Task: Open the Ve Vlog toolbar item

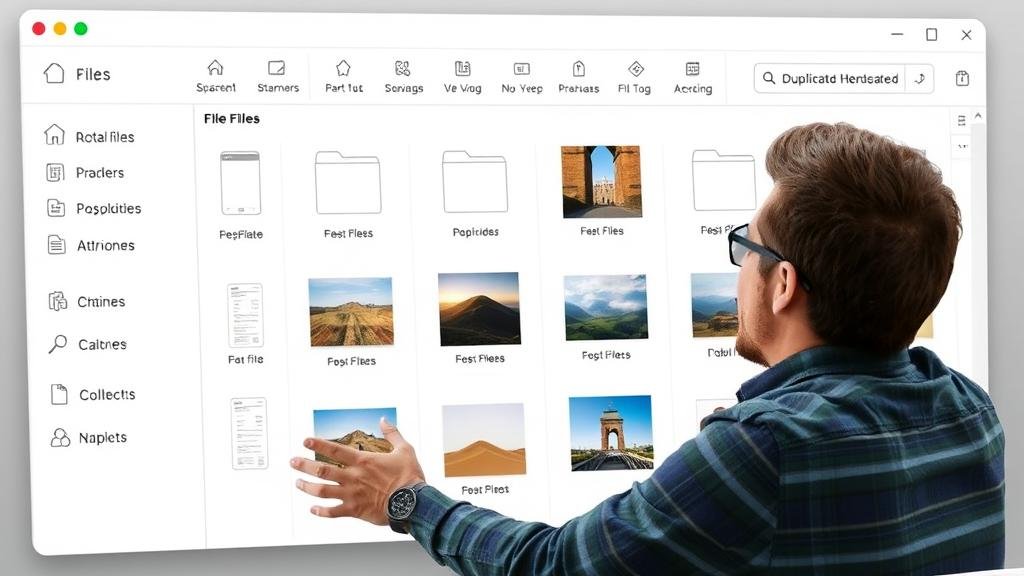Action: coord(462,69)
